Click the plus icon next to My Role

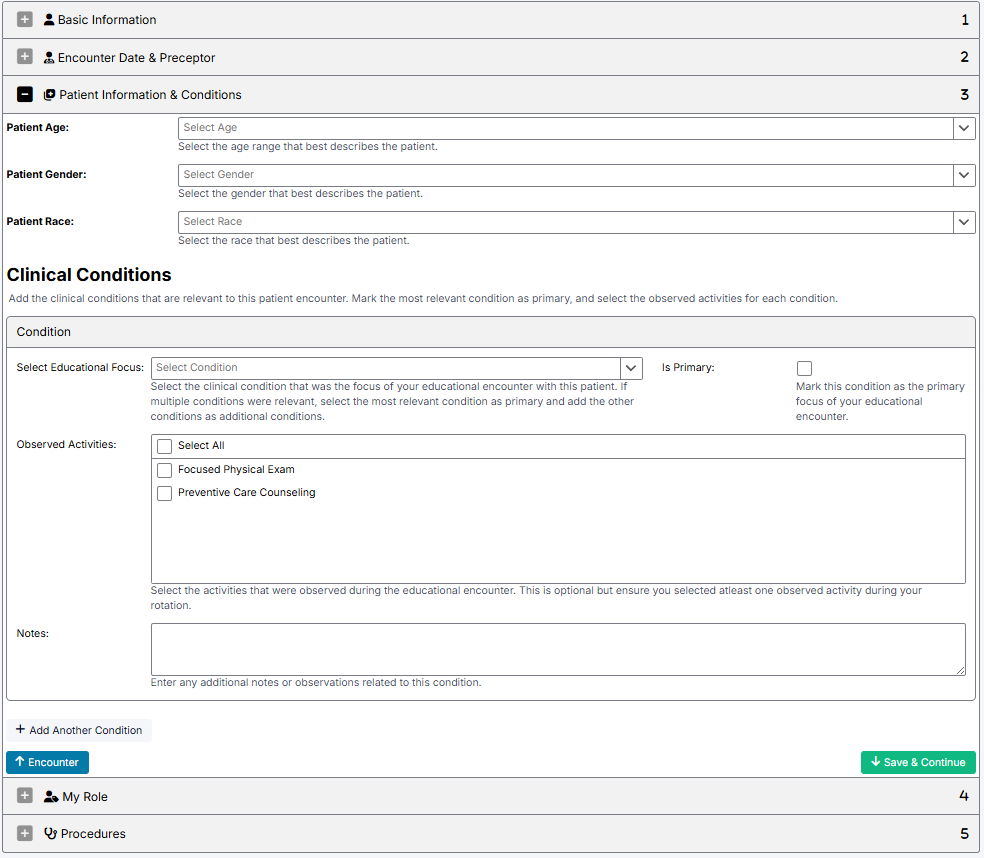click(25, 796)
